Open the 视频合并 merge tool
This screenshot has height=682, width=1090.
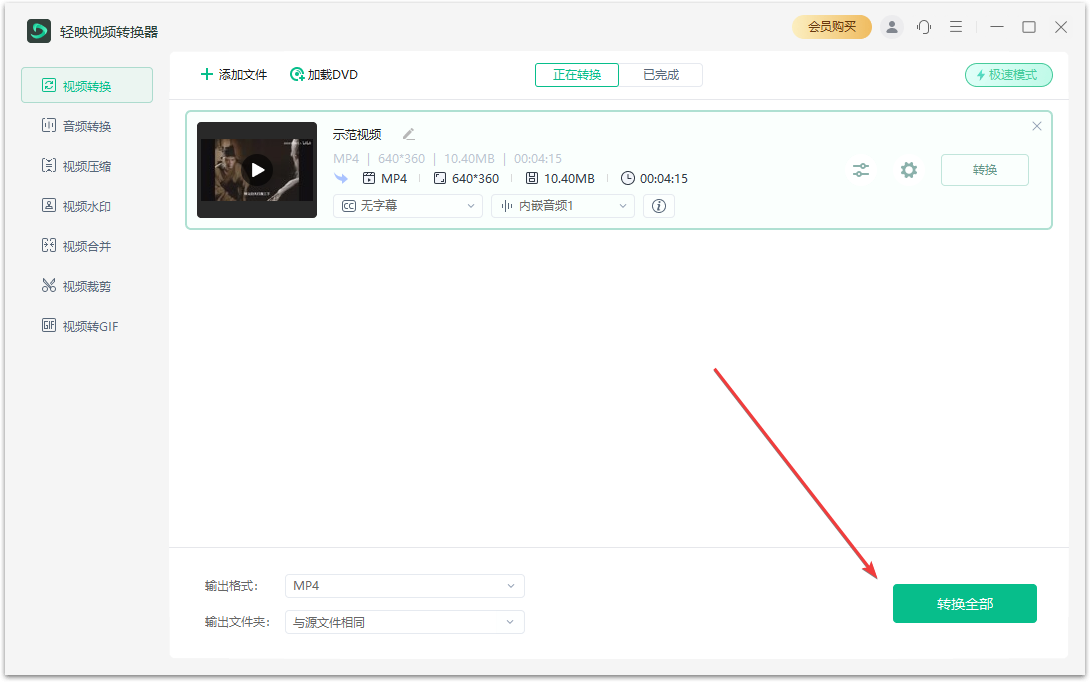(x=88, y=245)
